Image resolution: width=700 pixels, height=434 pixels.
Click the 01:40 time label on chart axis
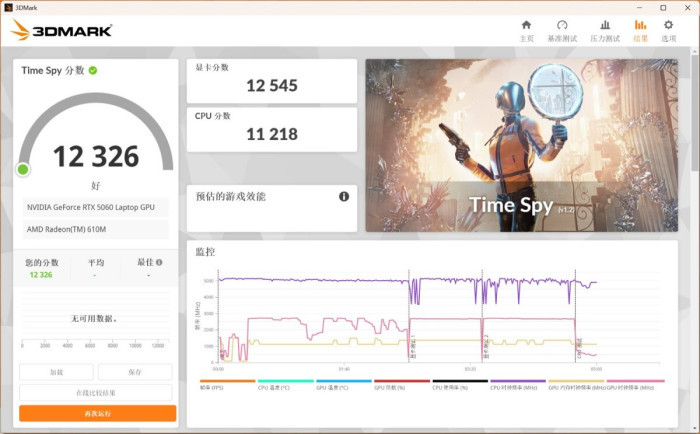[344, 369]
